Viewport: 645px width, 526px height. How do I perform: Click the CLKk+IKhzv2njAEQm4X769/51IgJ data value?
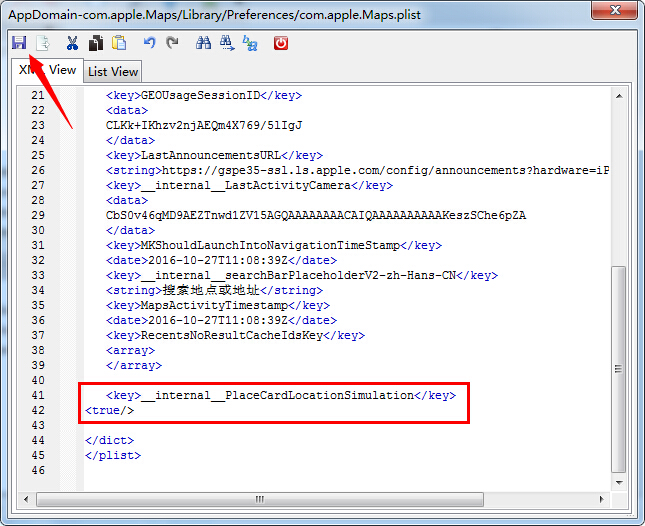[204, 125]
